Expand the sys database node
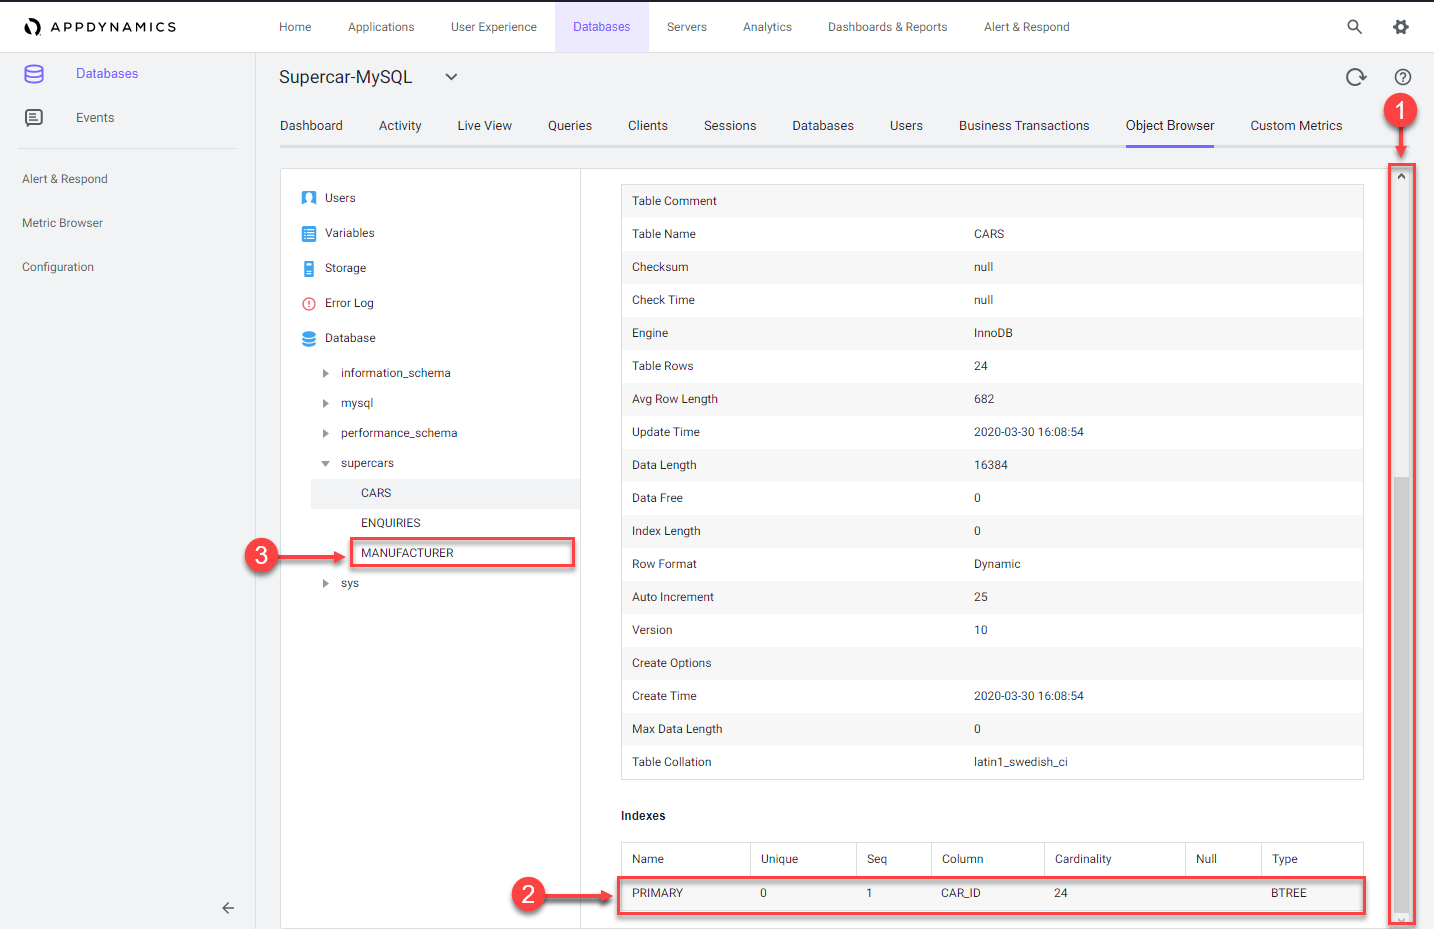Screen dimensions: 1434x929 [325, 583]
